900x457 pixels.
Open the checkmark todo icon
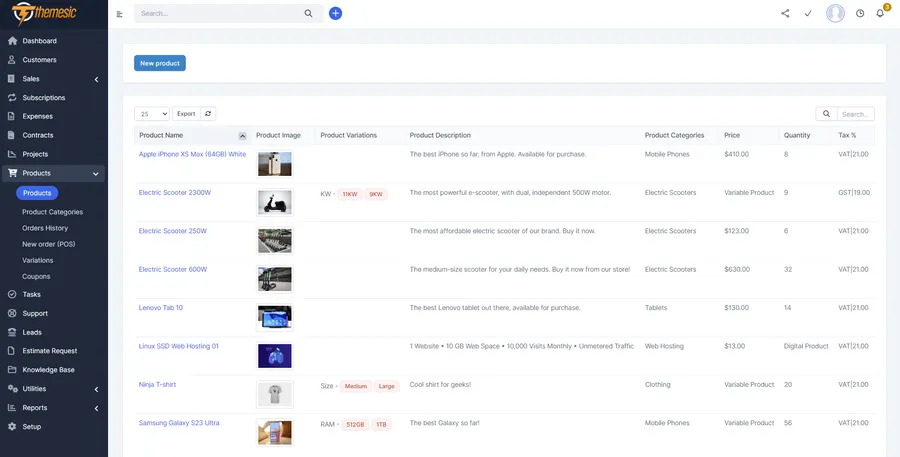(808, 13)
